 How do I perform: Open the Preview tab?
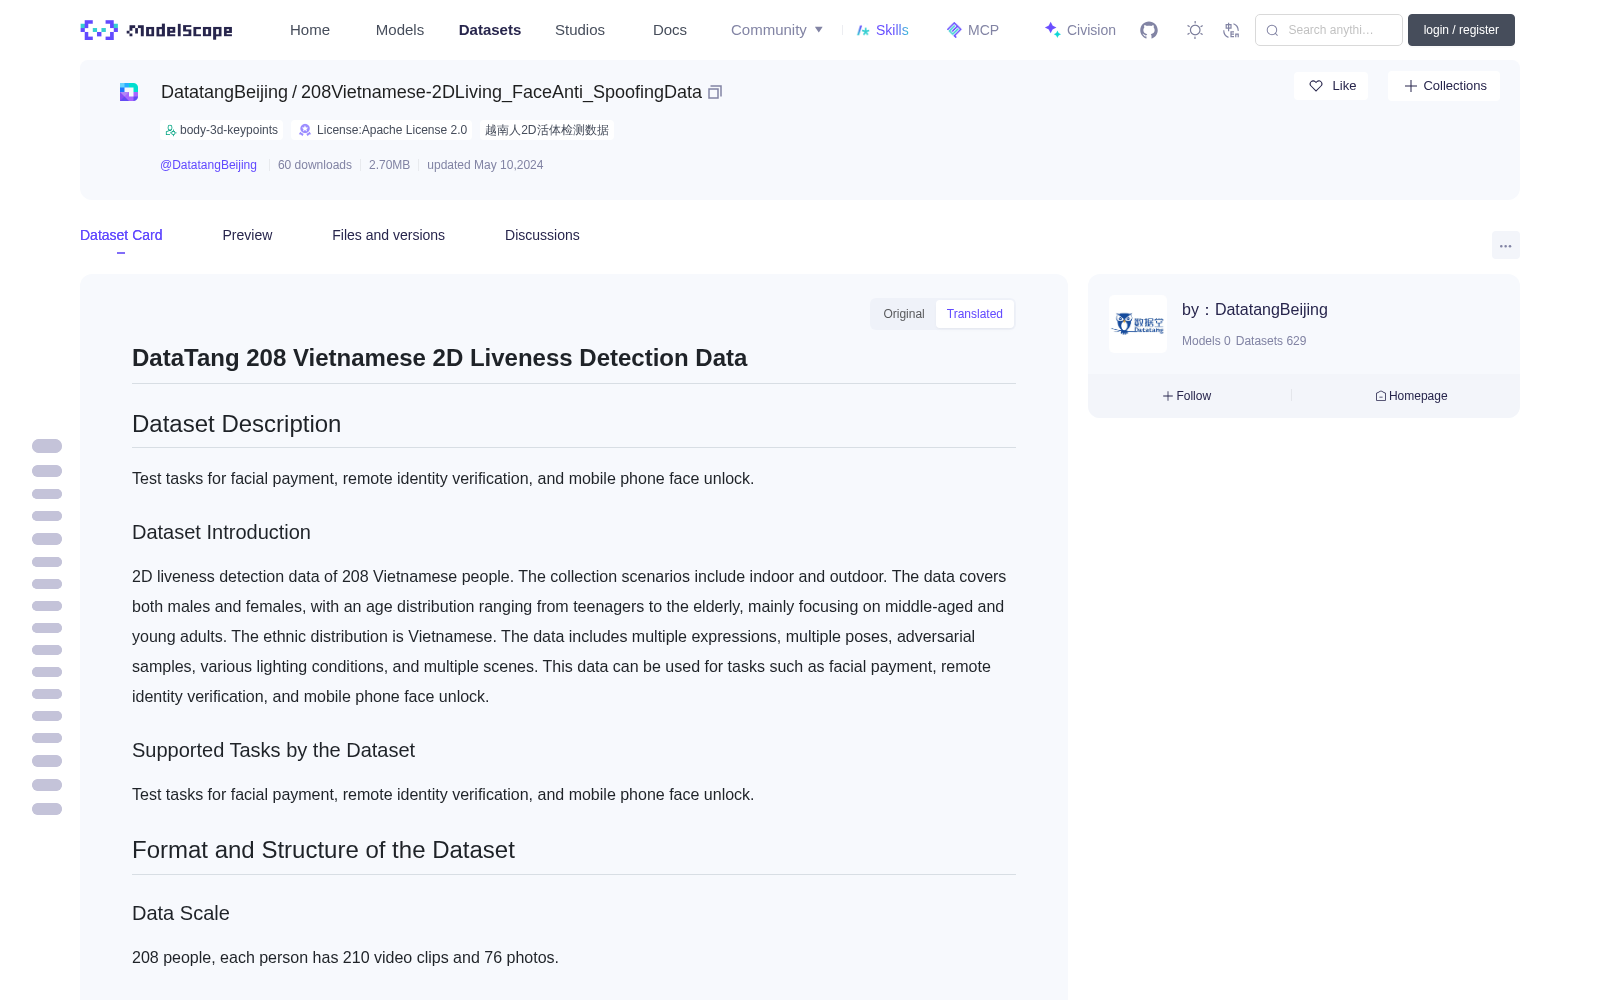(x=247, y=235)
